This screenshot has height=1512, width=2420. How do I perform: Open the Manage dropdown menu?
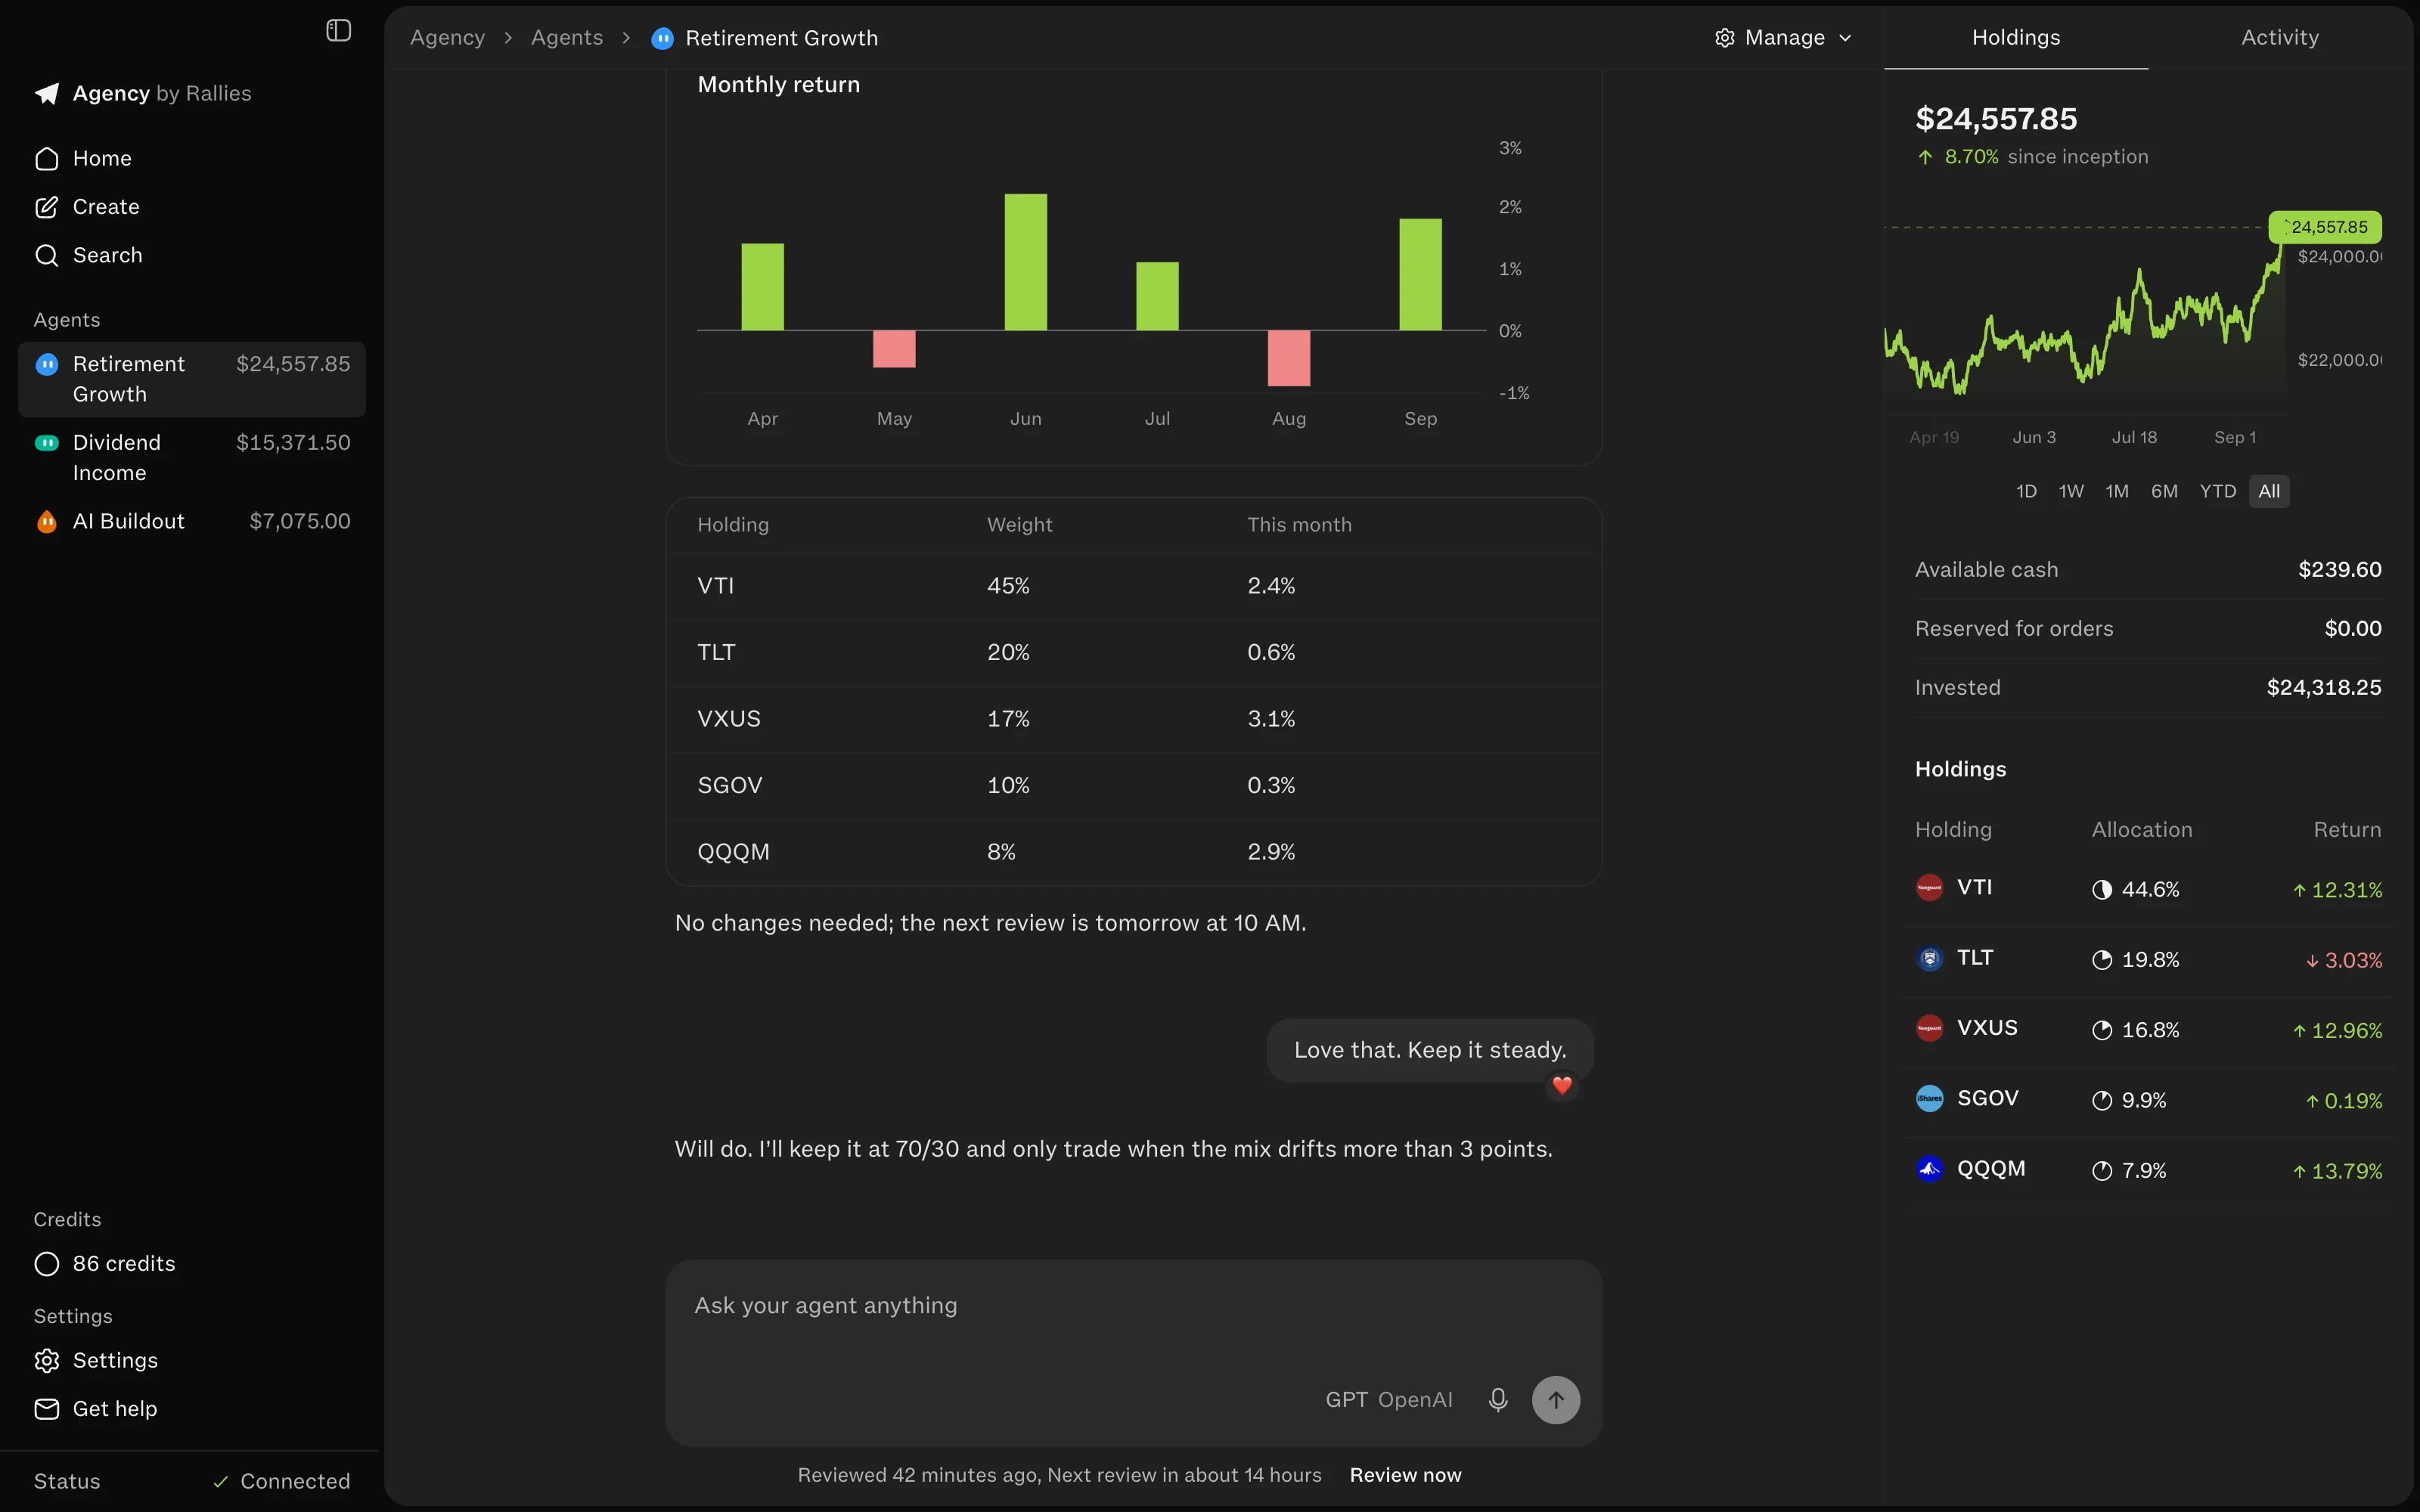1784,38
